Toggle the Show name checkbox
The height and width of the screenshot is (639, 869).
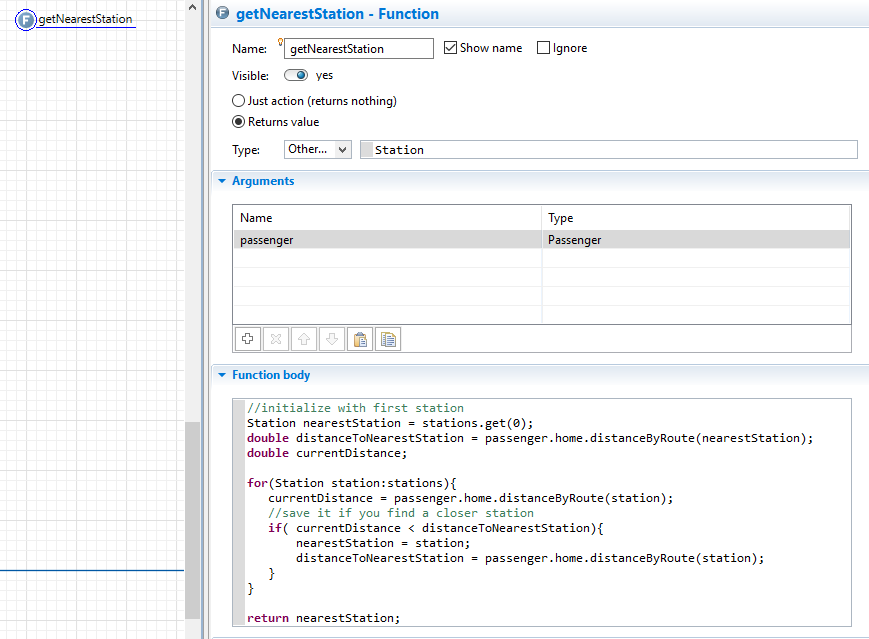tap(450, 48)
